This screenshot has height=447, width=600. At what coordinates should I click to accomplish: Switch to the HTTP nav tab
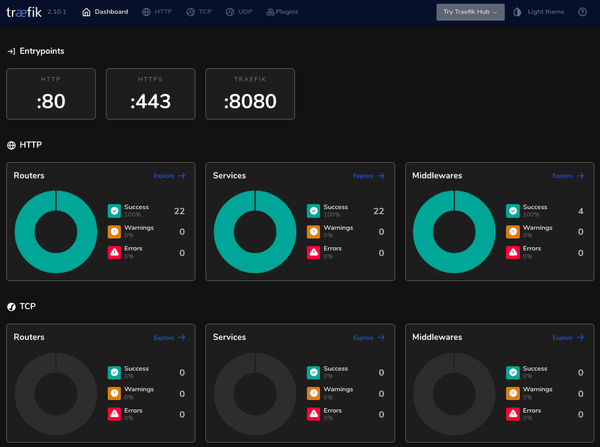point(158,12)
